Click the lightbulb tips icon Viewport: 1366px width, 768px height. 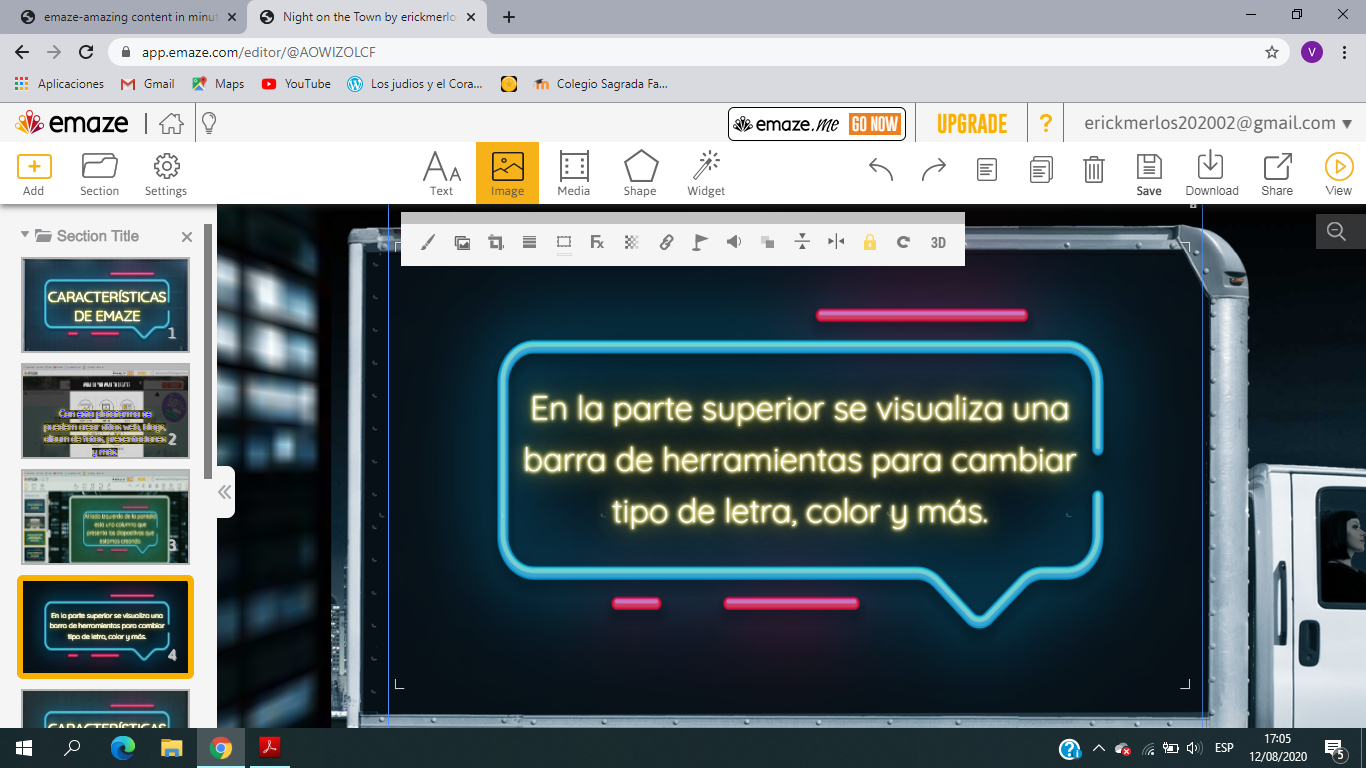pos(209,124)
